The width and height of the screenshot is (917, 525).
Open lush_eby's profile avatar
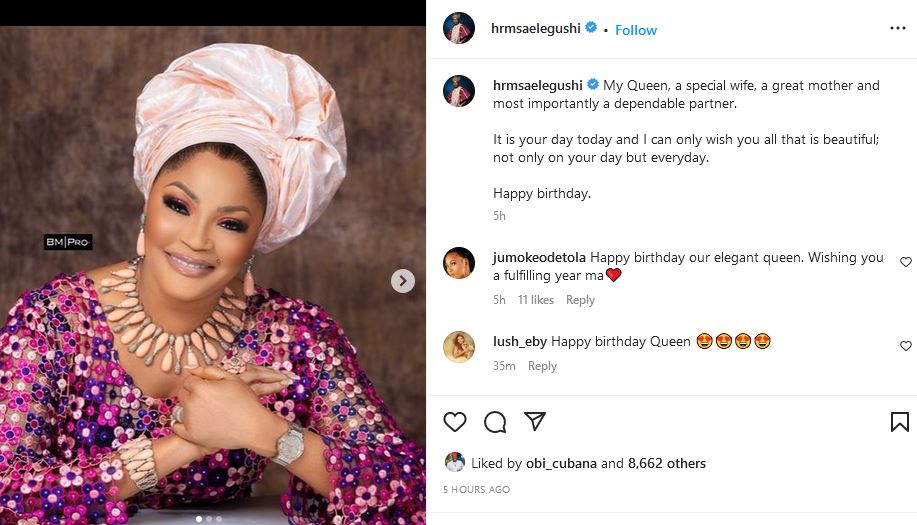(x=459, y=346)
